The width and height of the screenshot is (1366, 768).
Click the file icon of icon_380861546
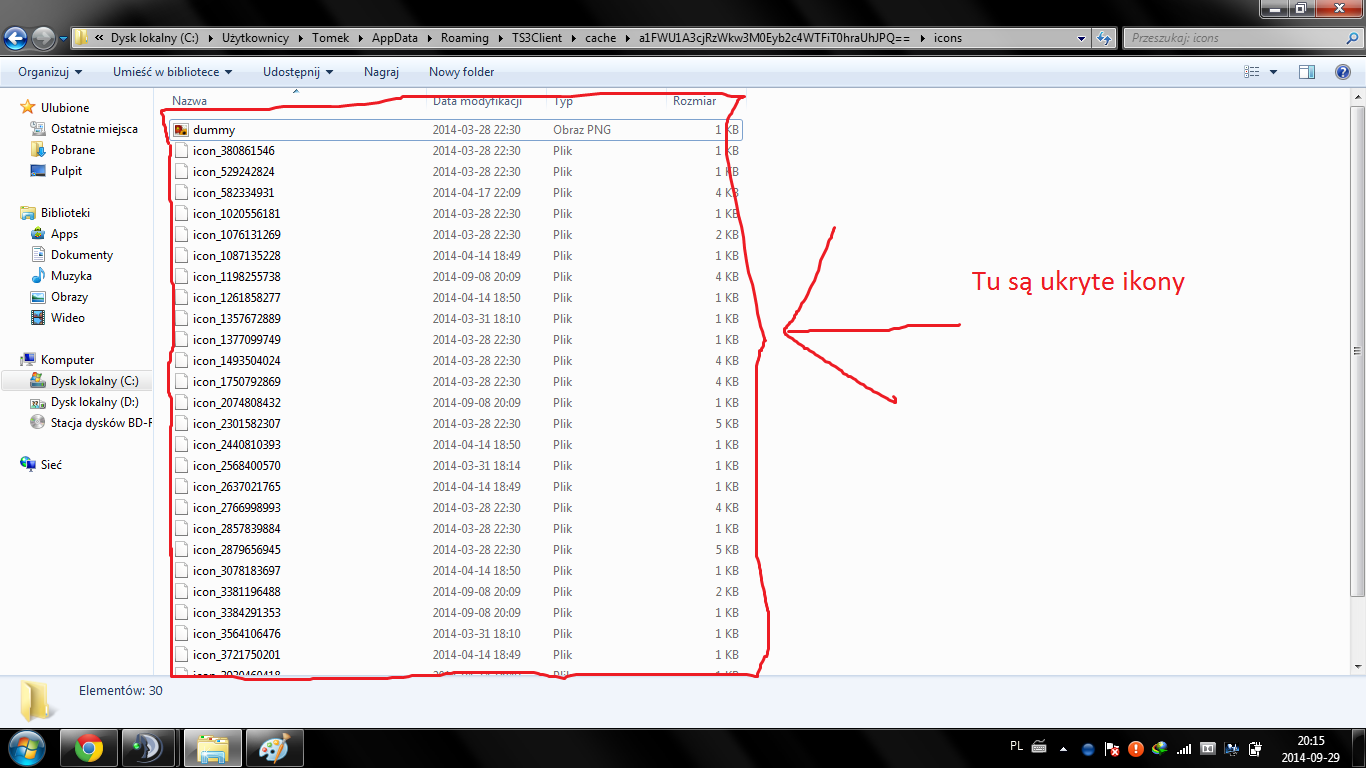coord(181,151)
